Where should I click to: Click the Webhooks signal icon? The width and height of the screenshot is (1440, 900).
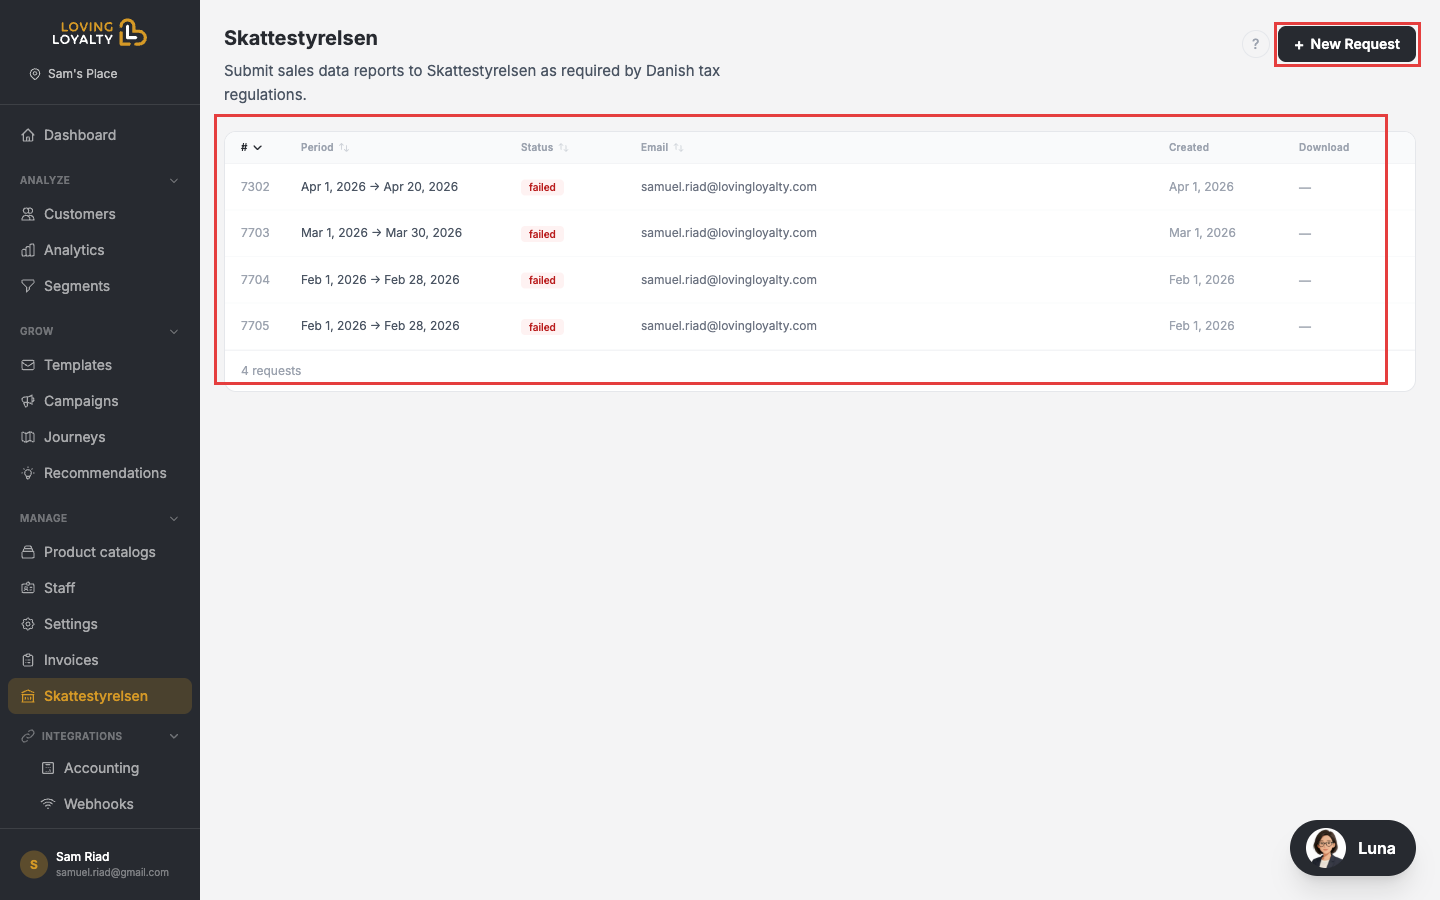pos(48,804)
